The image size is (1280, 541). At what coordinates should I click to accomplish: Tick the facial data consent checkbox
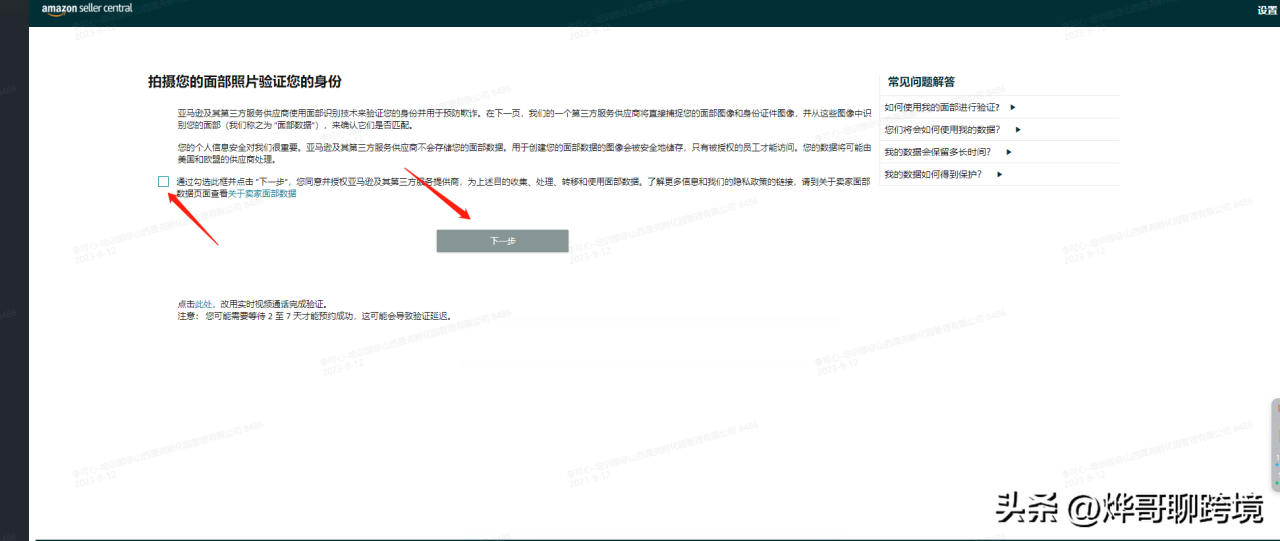(x=163, y=181)
